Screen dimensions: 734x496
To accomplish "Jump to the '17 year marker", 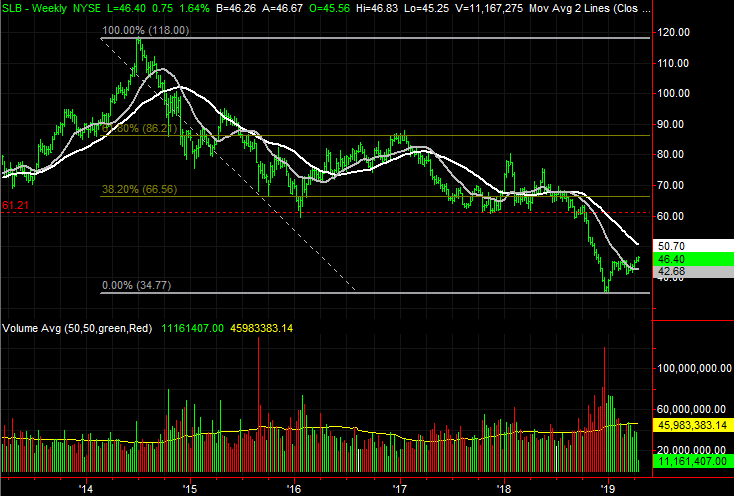I will click(400, 489).
